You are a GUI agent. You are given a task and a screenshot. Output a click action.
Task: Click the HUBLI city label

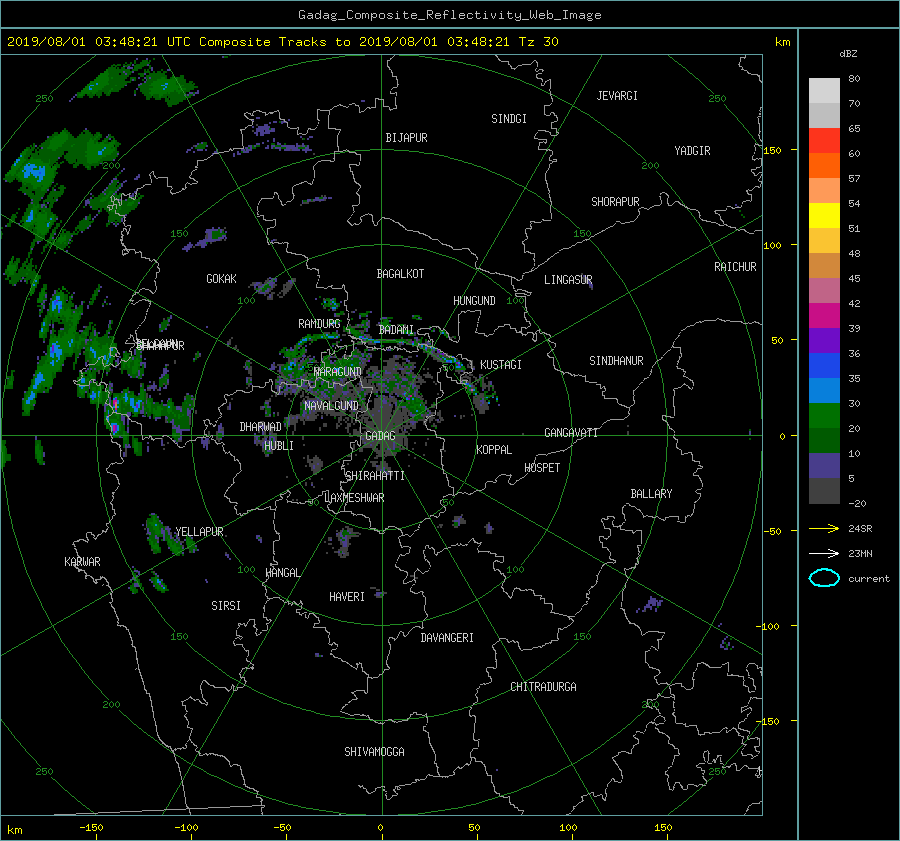pyautogui.click(x=279, y=446)
